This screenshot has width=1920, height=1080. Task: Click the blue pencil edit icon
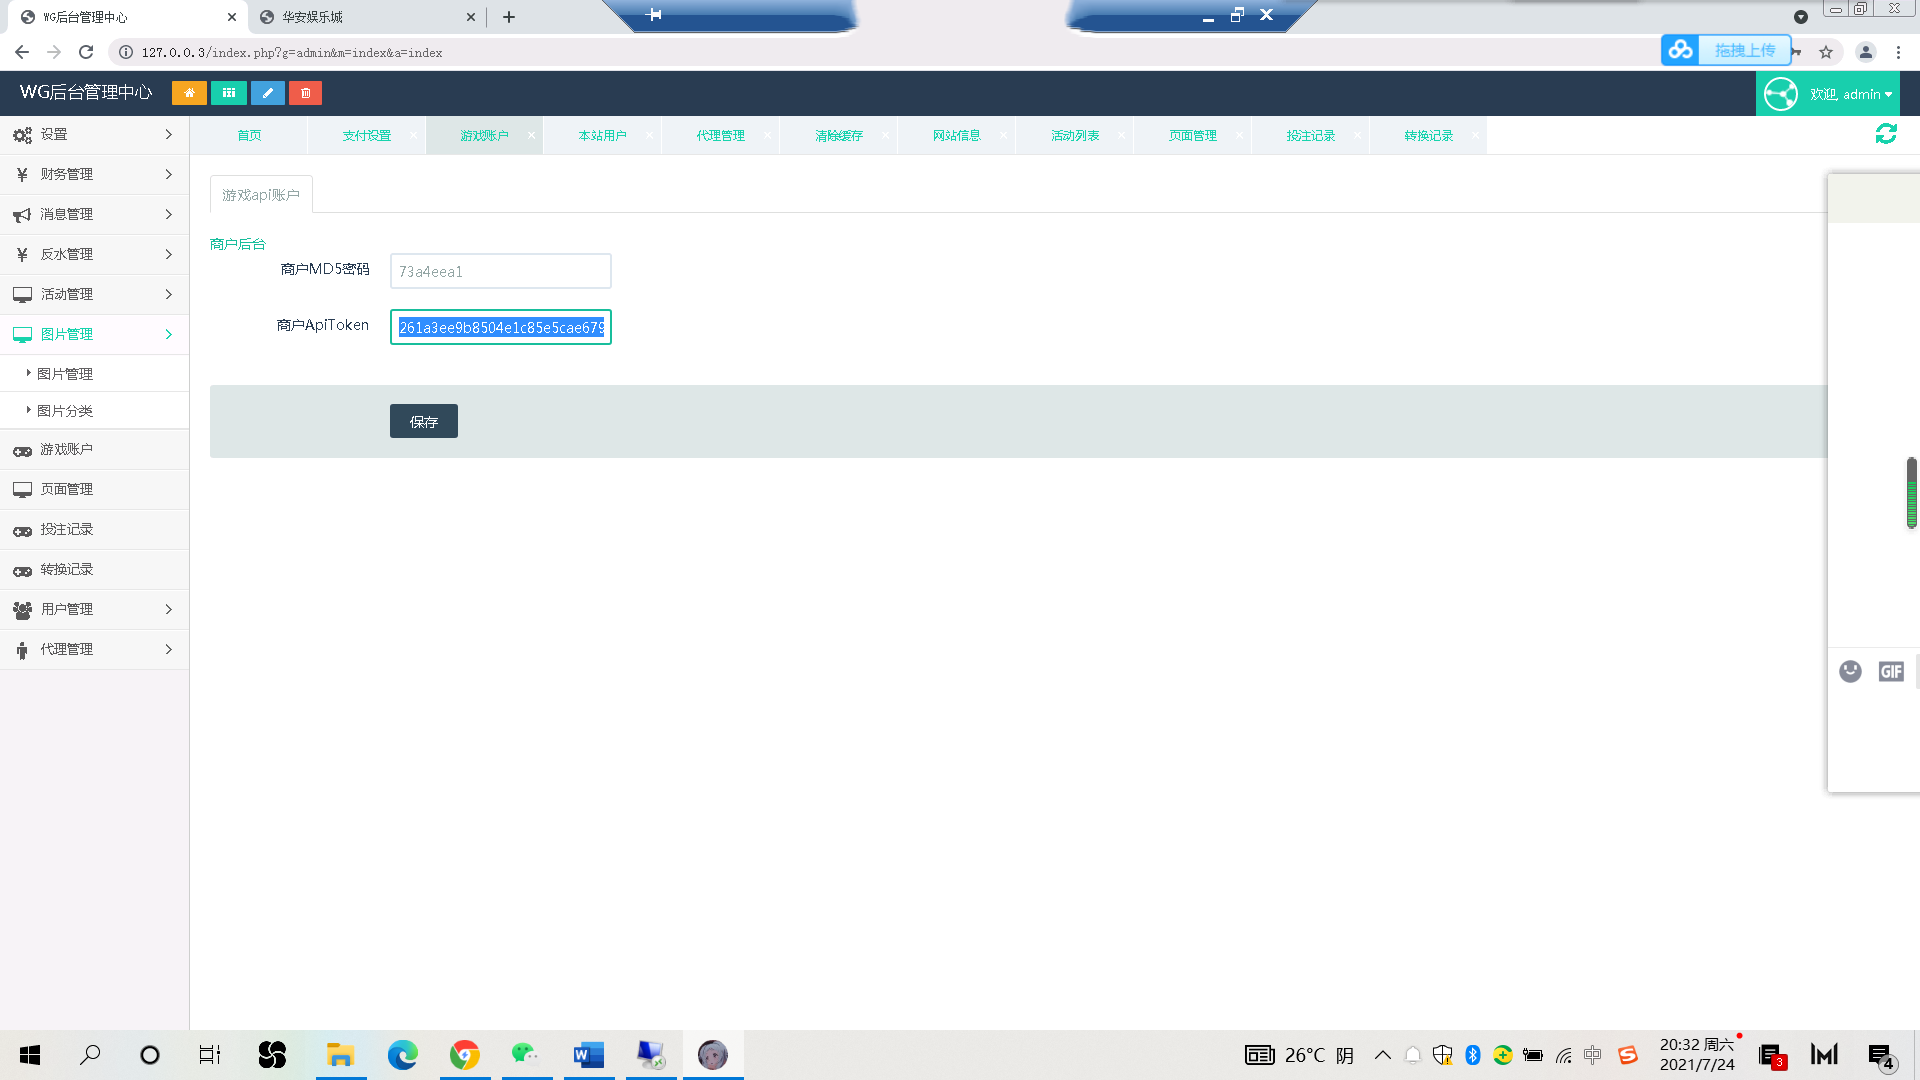(x=267, y=93)
